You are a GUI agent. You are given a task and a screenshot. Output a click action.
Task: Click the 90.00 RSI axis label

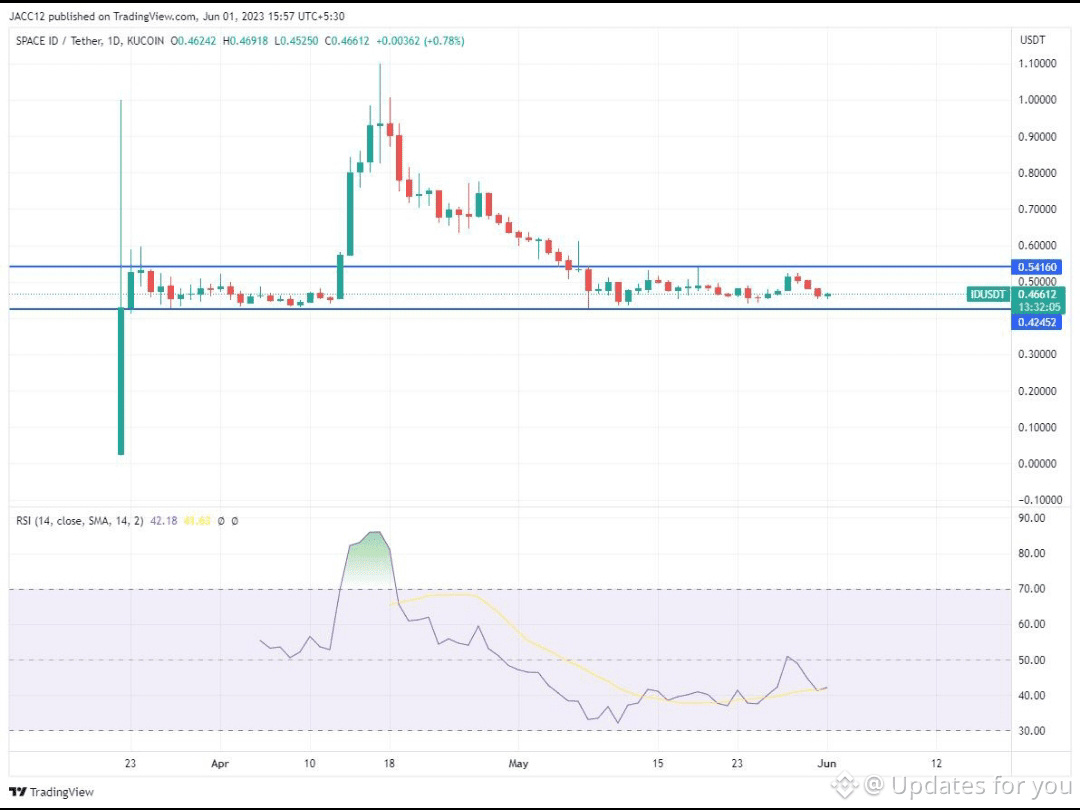1032,518
